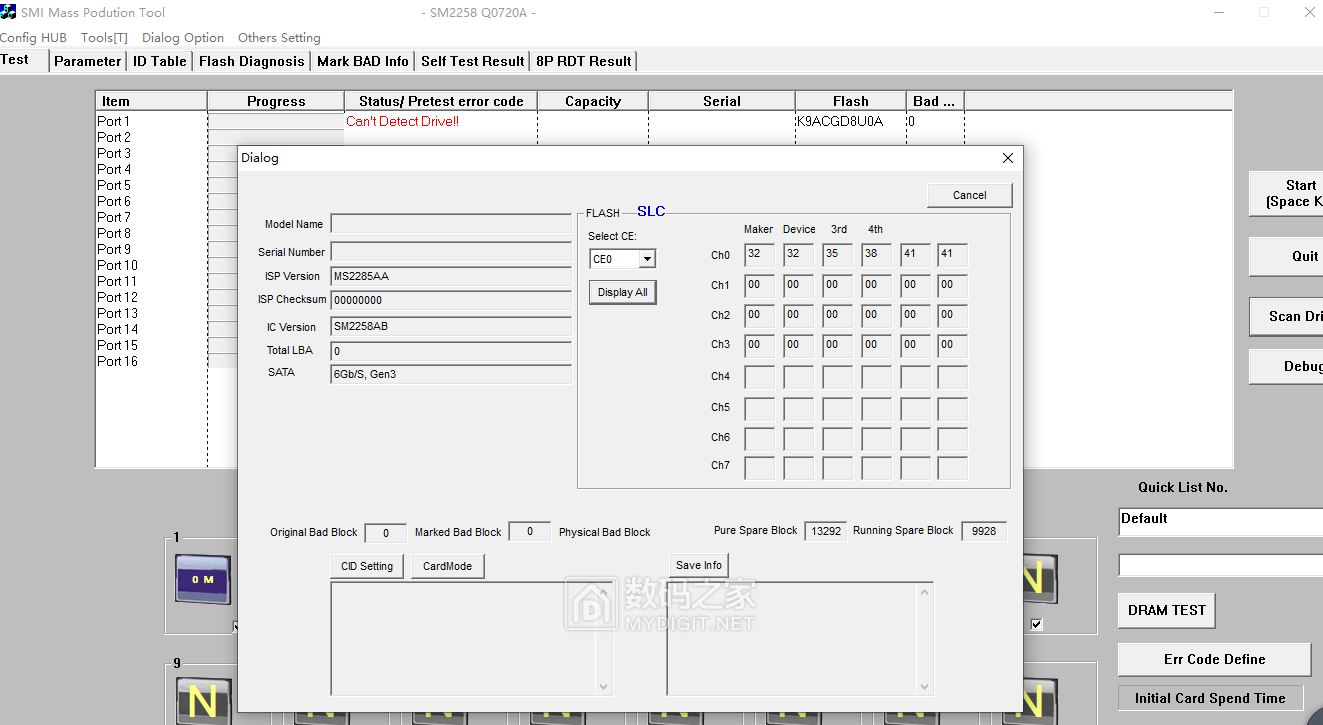Click the Progress column header
The image size is (1323, 725).
(276, 101)
